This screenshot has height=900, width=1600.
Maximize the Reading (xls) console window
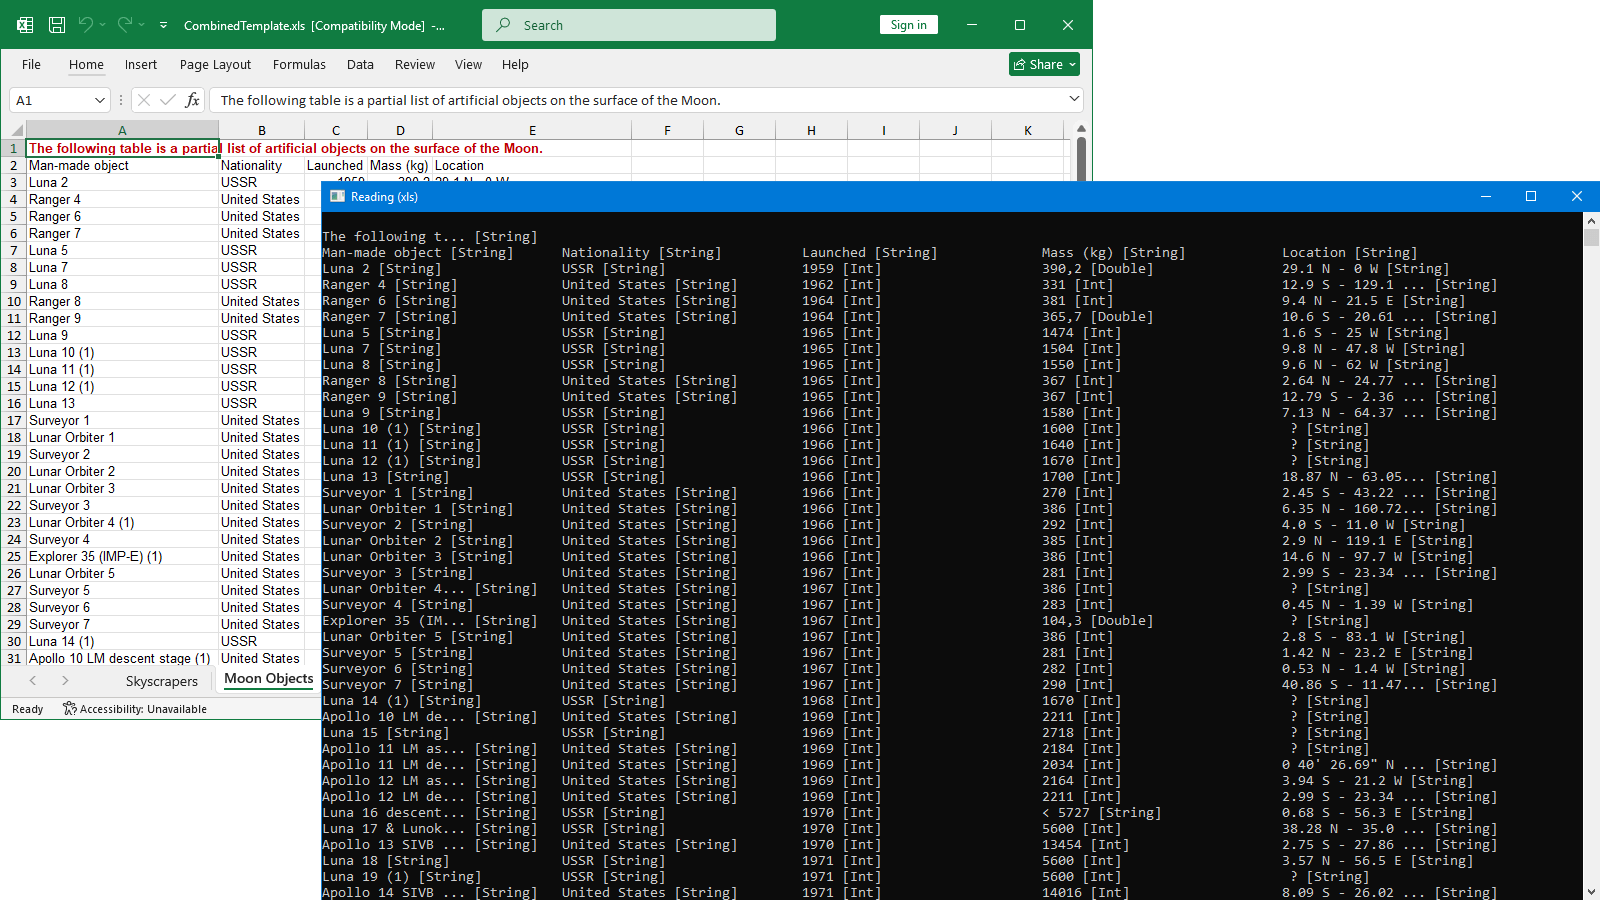coord(1530,196)
